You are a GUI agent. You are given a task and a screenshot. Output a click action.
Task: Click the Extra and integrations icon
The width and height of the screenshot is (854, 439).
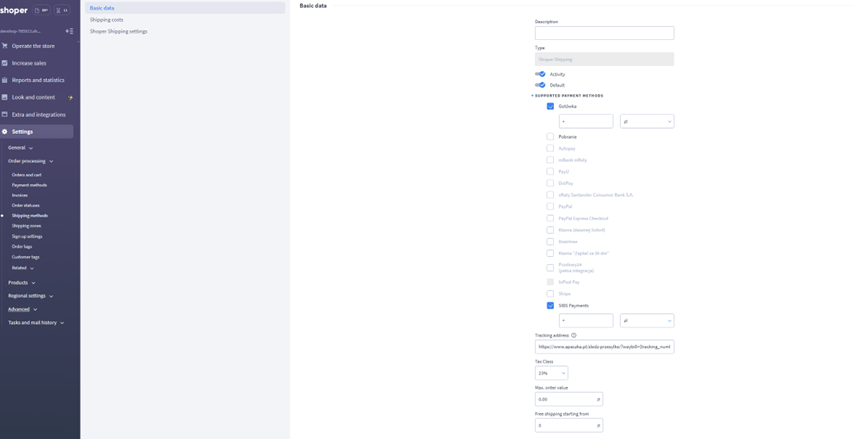point(5,114)
